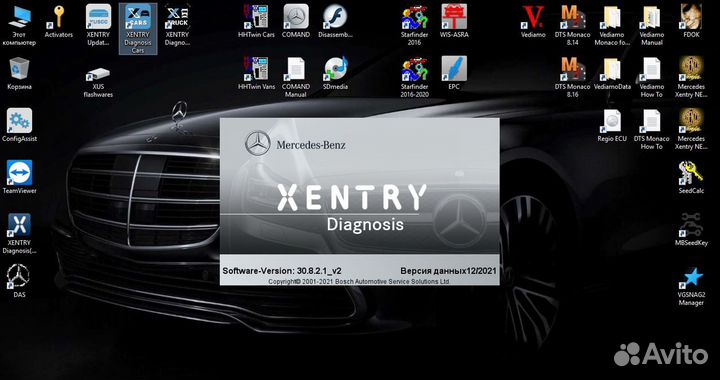Open Vediamo Monaco folder shortcut
The image size is (720, 380).
pos(612,26)
